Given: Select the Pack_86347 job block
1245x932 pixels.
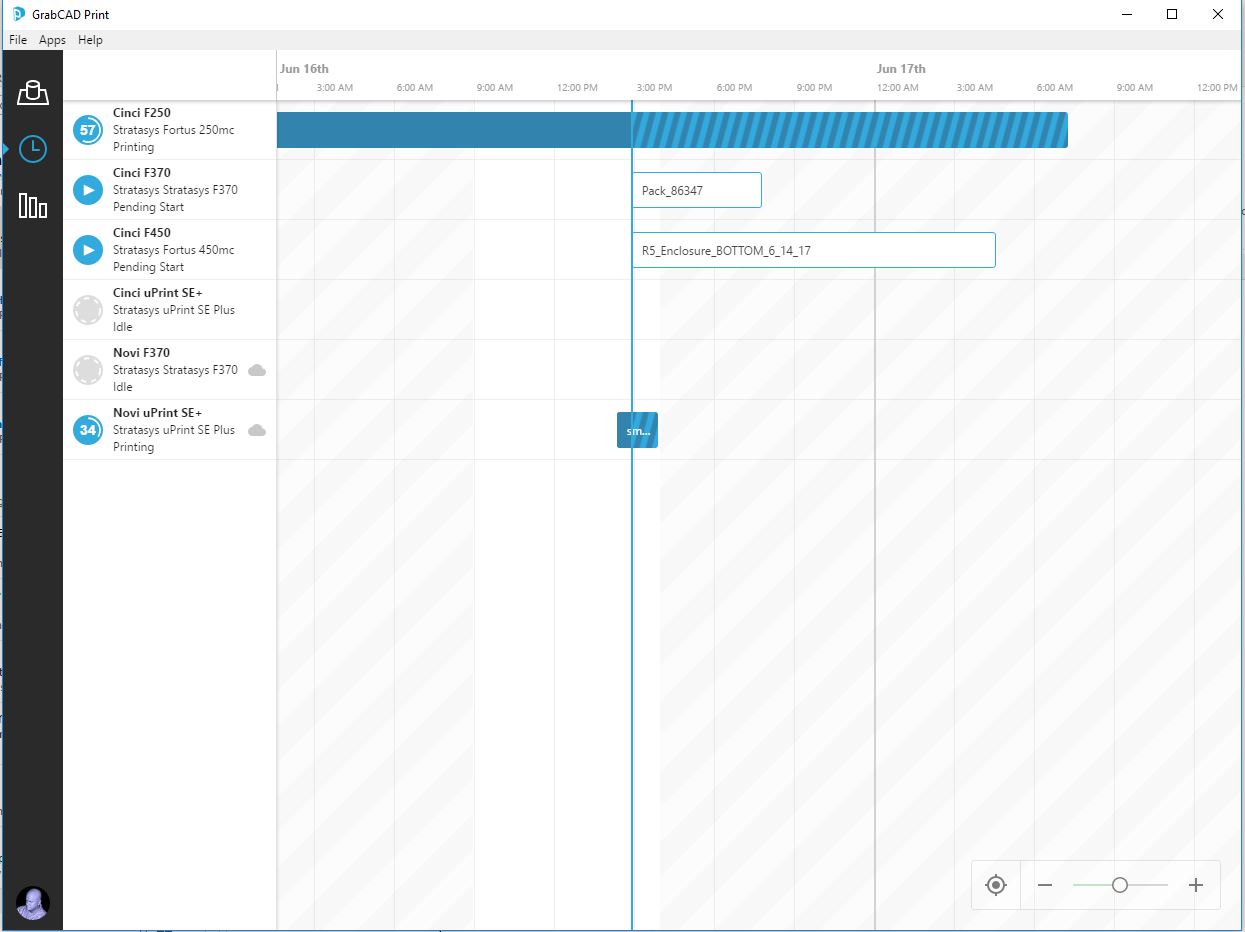Looking at the screenshot, I should coord(697,190).
